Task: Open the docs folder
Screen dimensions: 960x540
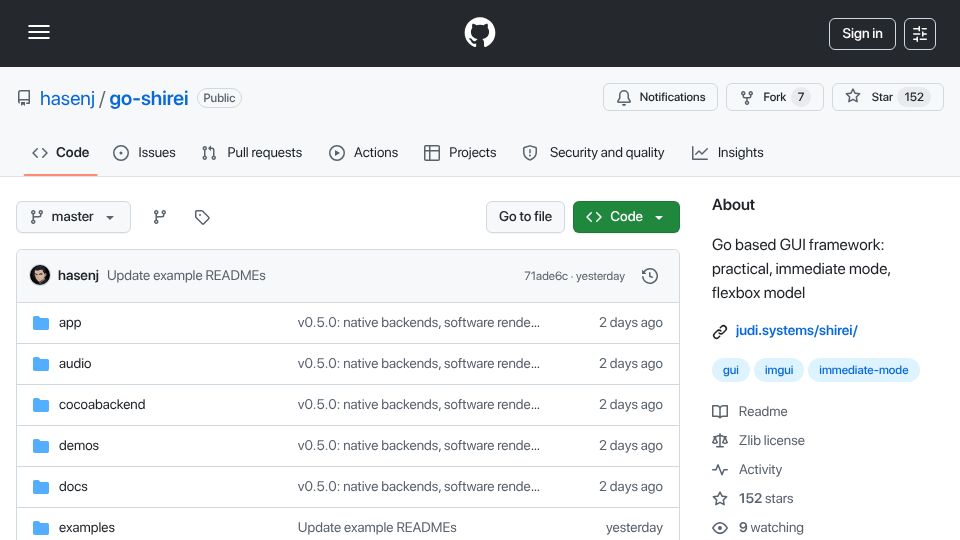Action: click(x=73, y=487)
